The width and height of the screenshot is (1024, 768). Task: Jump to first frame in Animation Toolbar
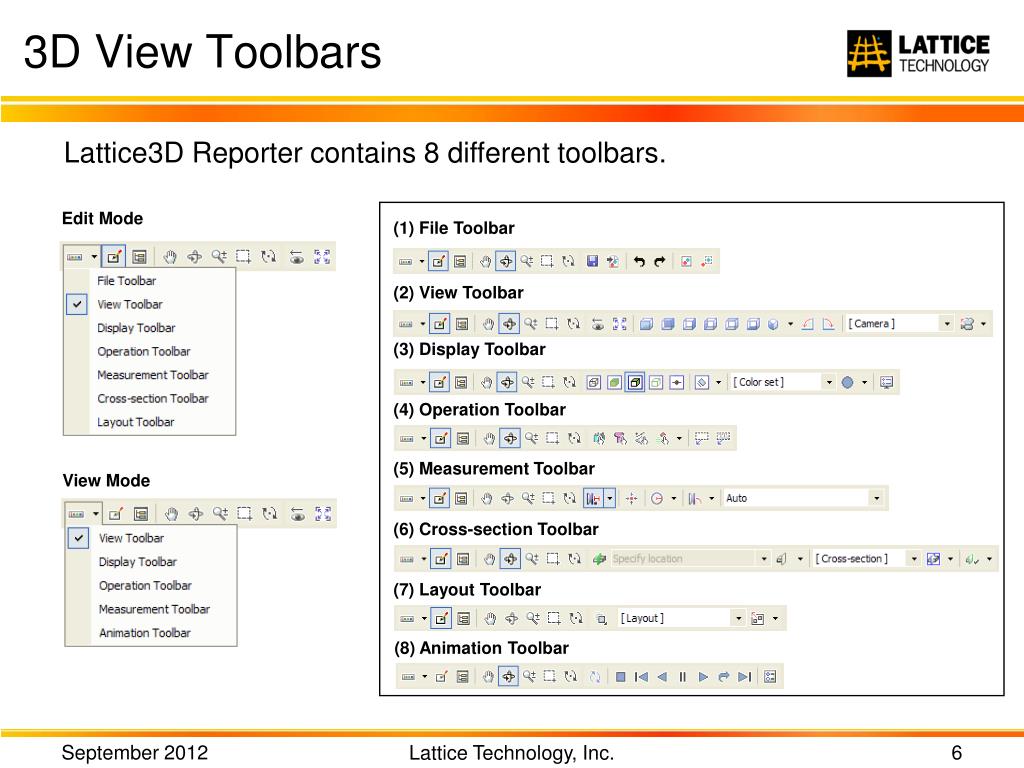tap(641, 677)
